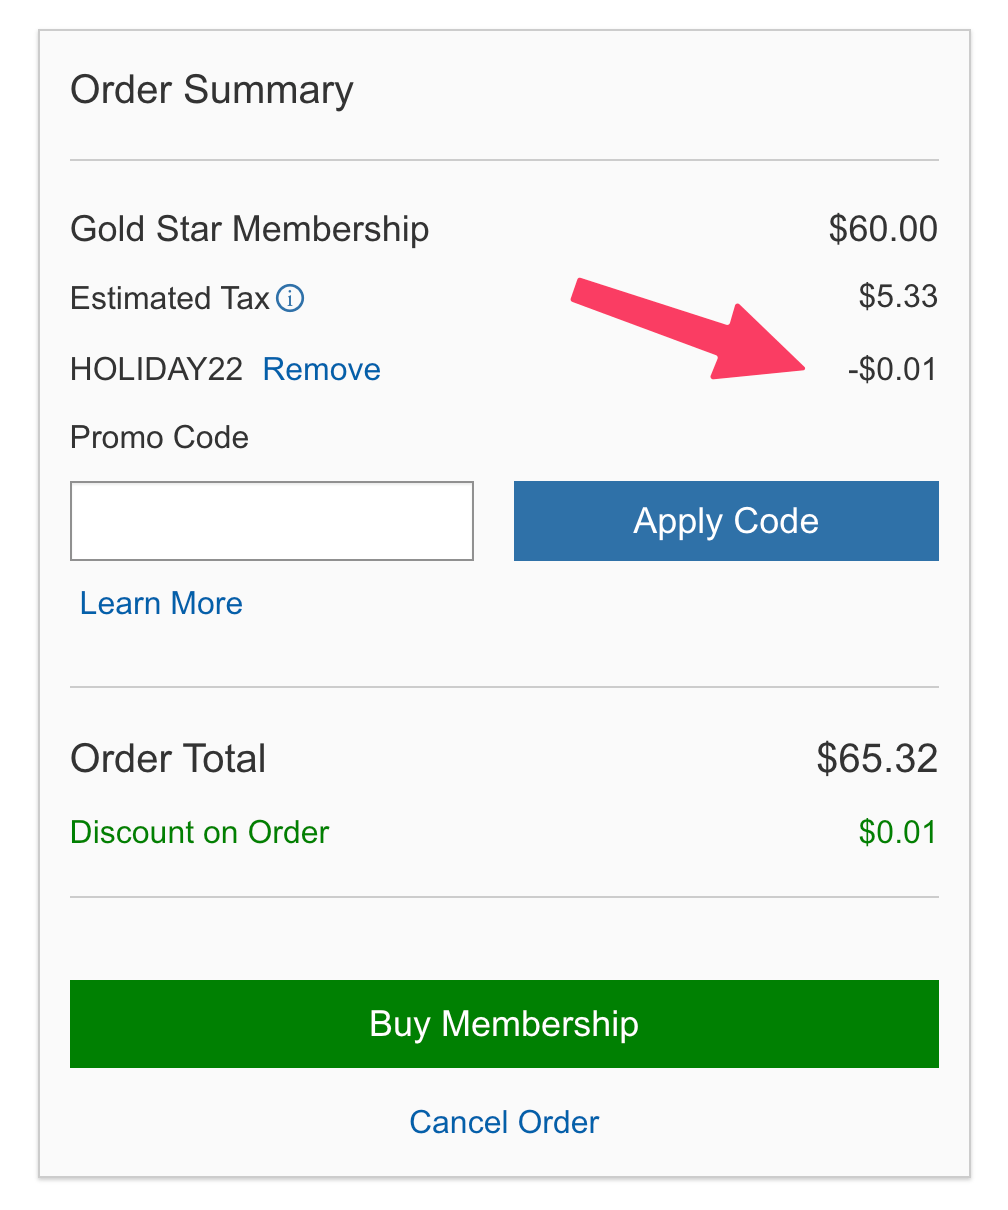Click the Promo Code field label
The image size is (1008, 1210).
click(x=159, y=437)
